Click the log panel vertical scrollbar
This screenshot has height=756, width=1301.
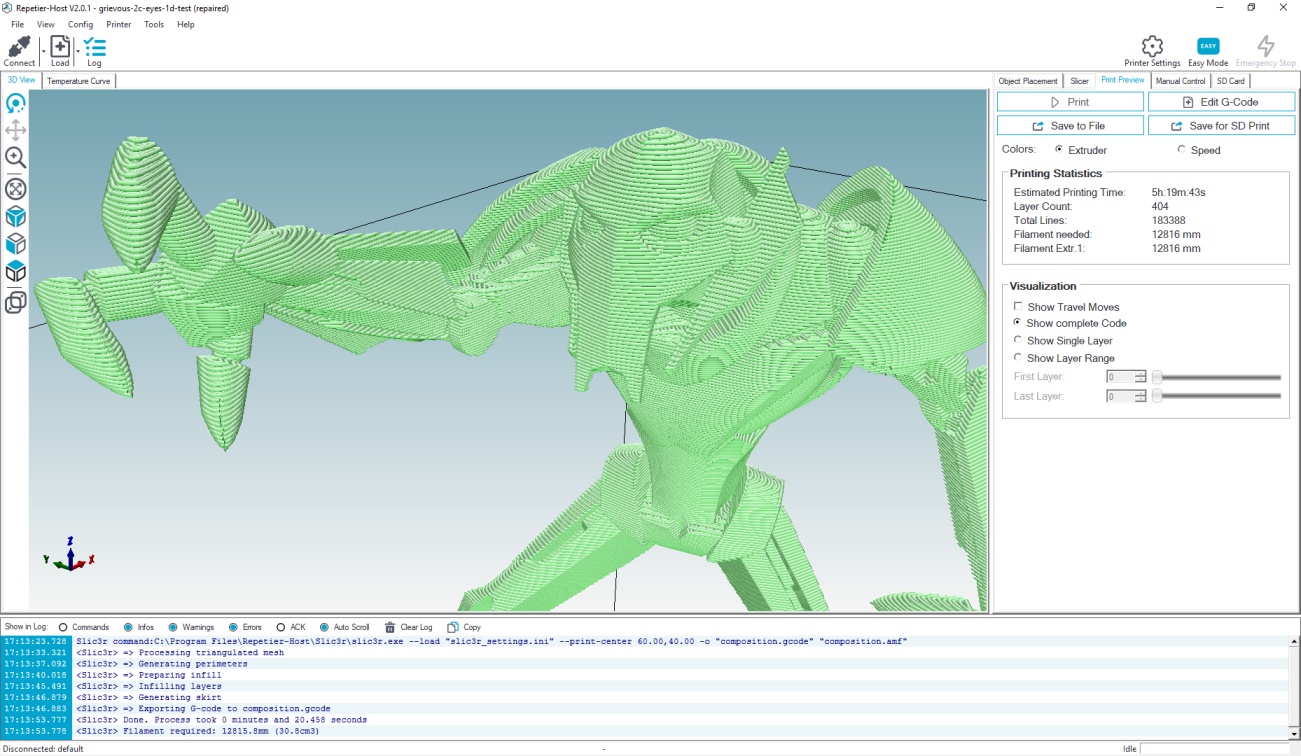pyautogui.click(x=1294, y=686)
